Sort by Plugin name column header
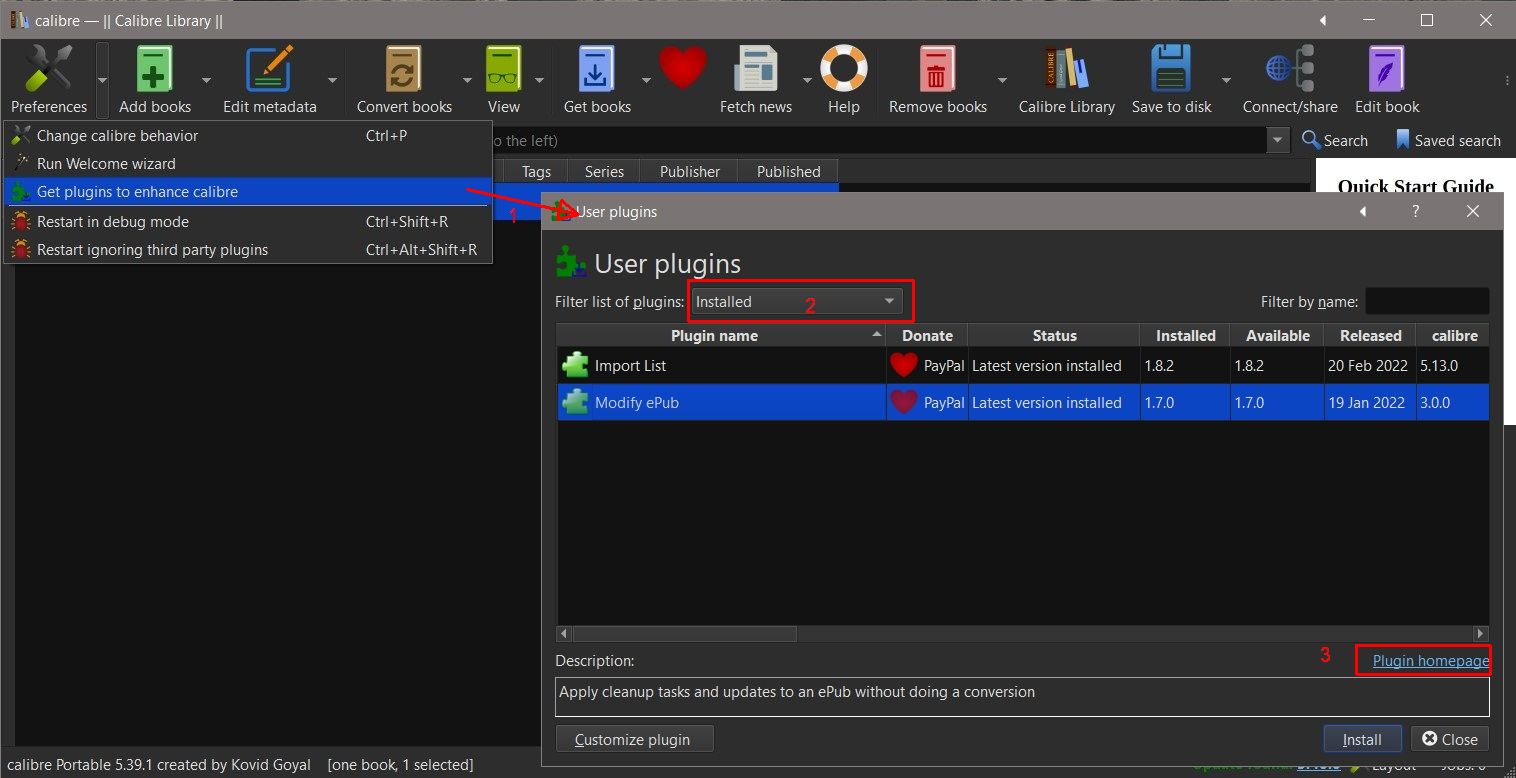 (721, 335)
